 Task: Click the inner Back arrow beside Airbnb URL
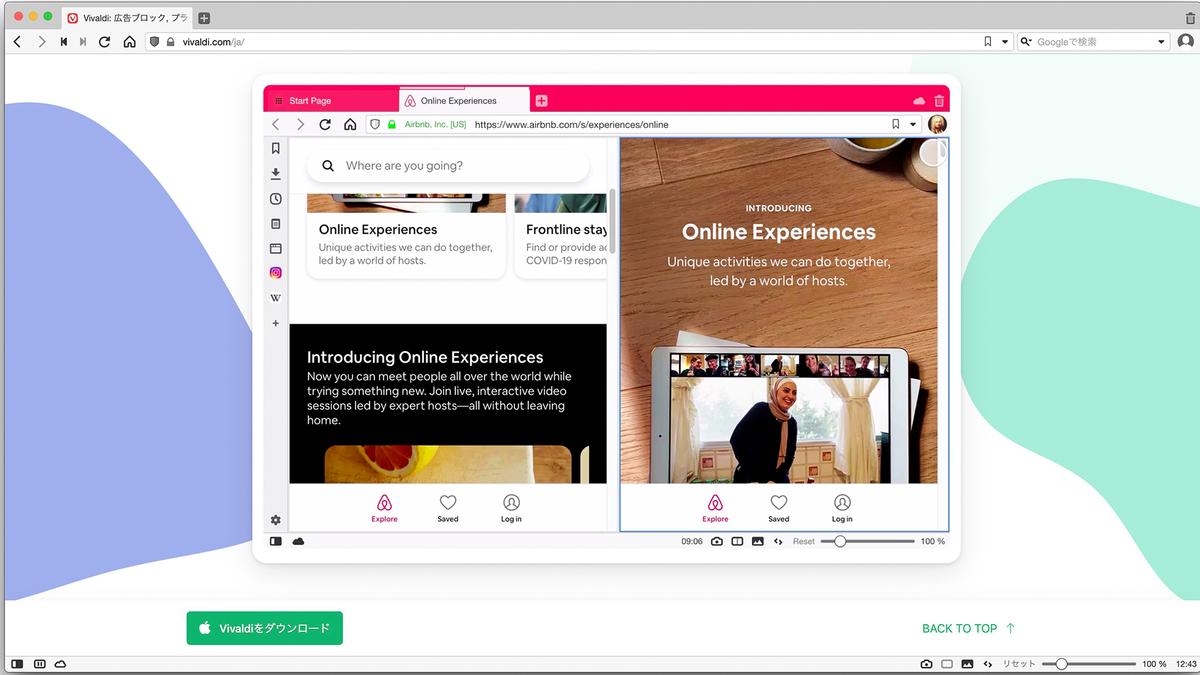(276, 125)
